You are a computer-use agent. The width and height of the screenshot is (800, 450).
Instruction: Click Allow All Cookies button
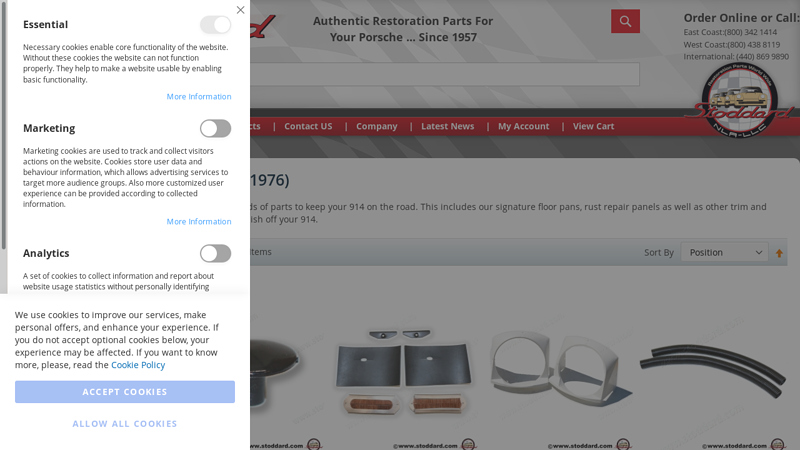coord(125,423)
